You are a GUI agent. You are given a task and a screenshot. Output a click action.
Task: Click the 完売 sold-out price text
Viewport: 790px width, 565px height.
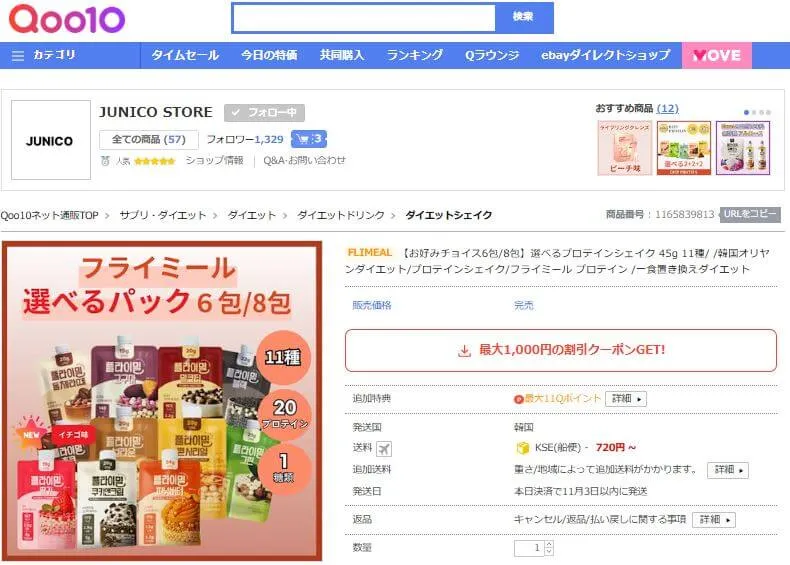[x=523, y=305]
